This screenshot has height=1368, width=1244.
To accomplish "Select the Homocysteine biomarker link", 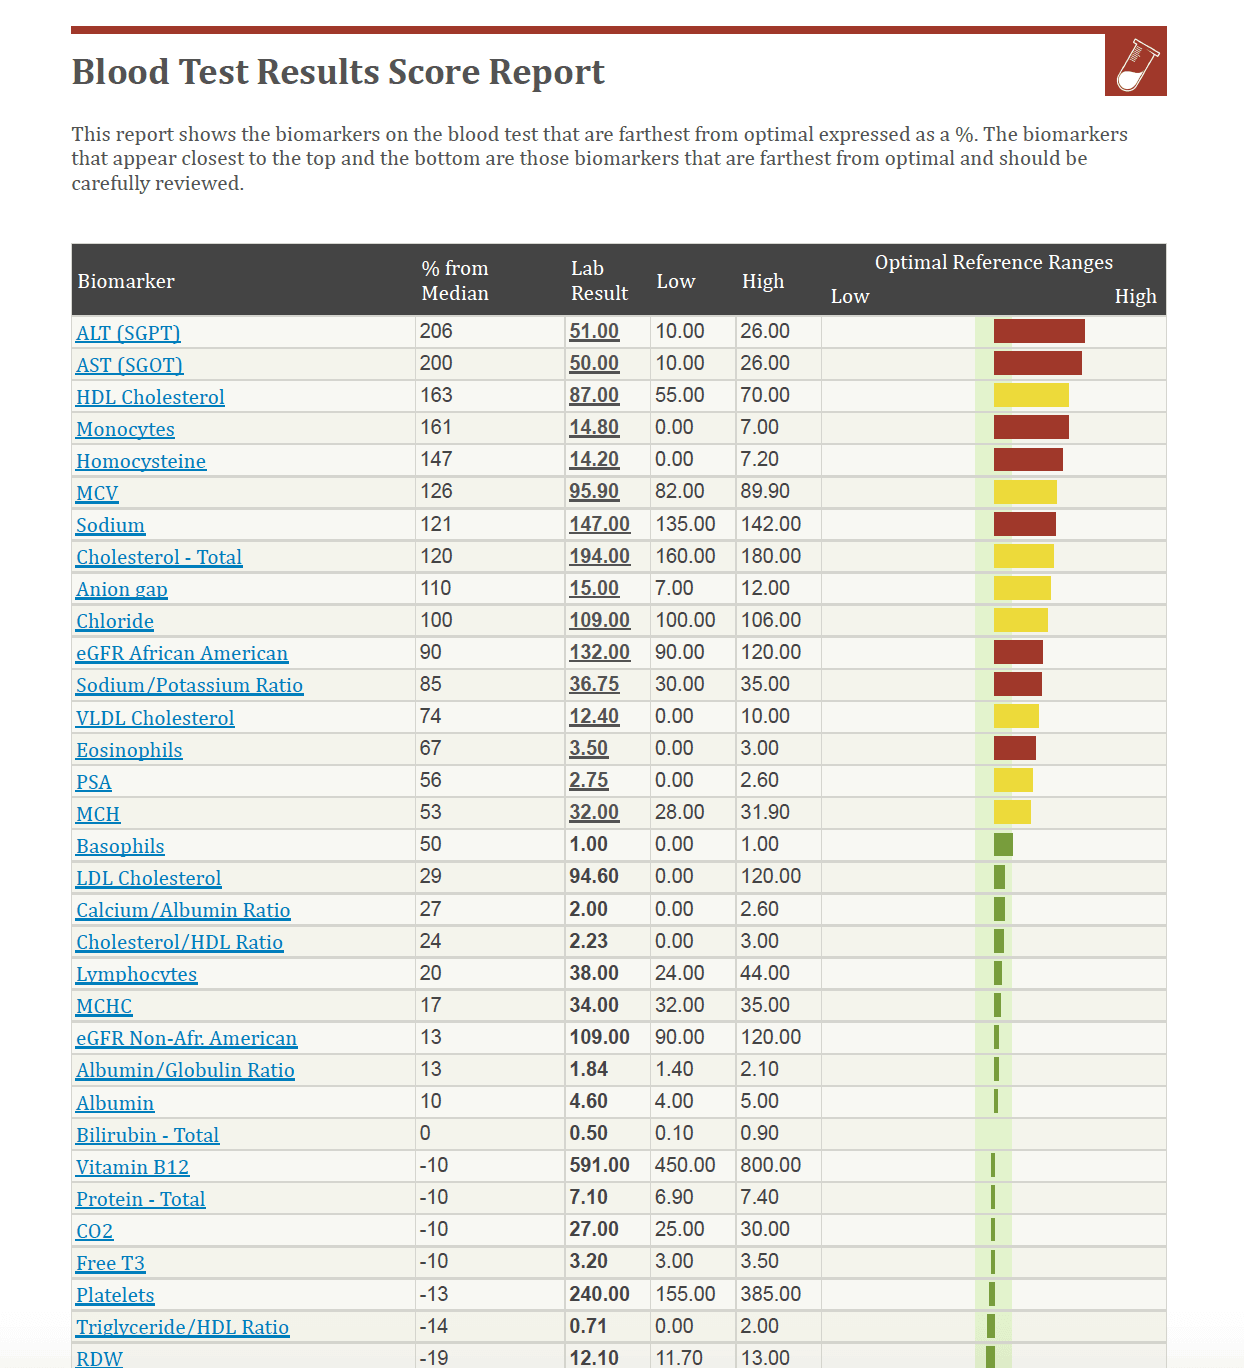I will pos(141,461).
